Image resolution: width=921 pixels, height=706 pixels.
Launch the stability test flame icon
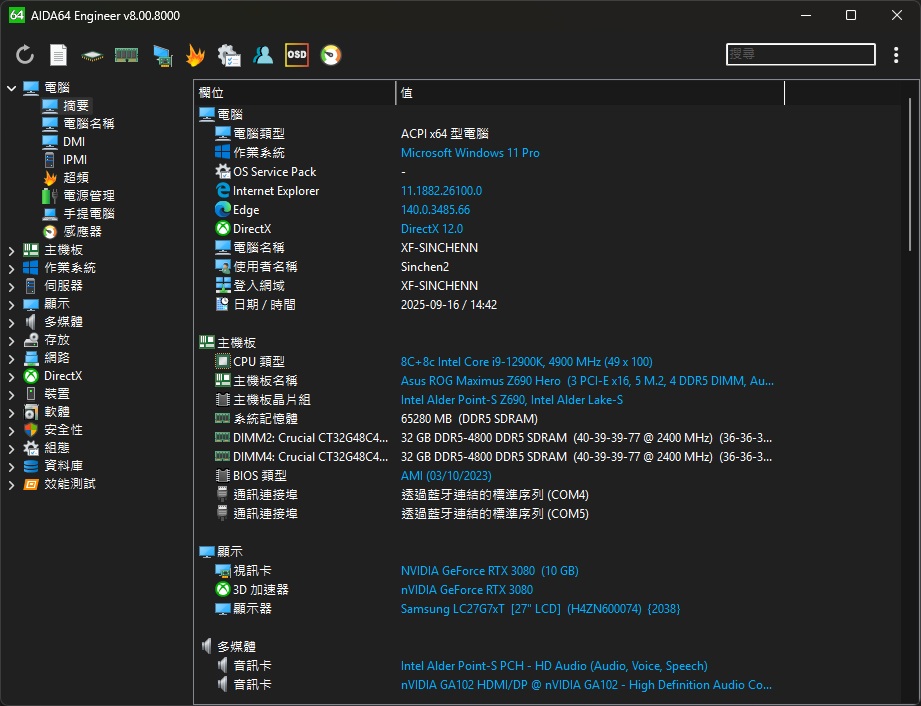195,55
